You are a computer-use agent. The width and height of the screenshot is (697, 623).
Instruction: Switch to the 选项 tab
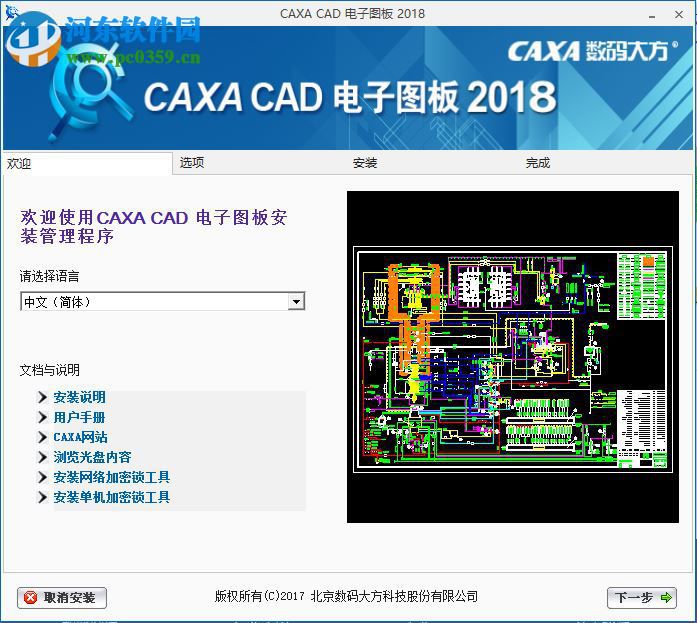(x=192, y=163)
